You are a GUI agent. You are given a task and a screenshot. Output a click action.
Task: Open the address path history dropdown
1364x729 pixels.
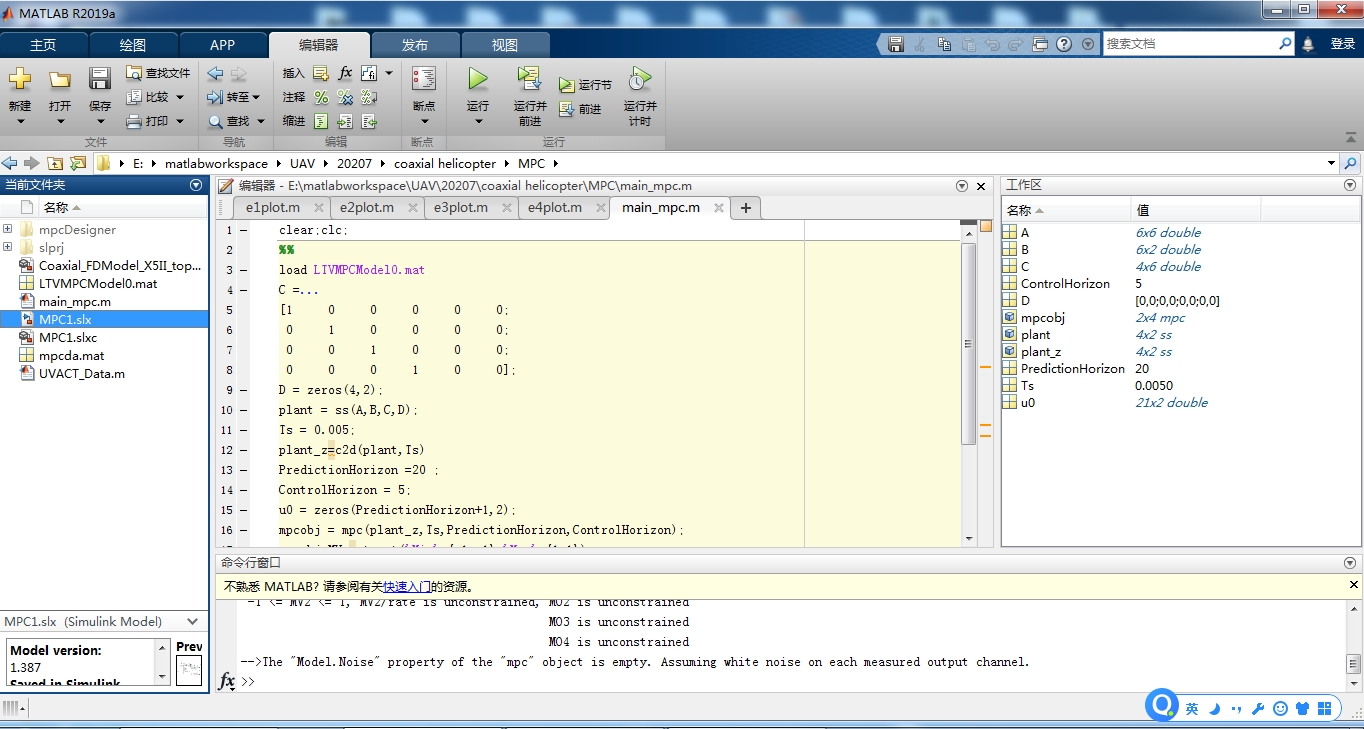tap(1331, 163)
